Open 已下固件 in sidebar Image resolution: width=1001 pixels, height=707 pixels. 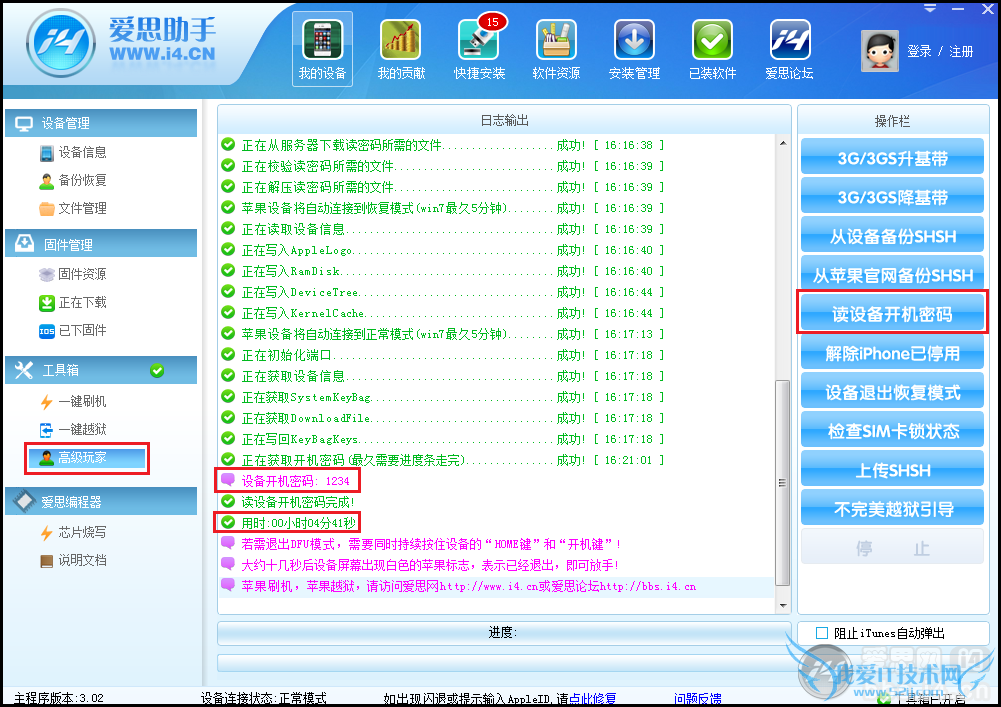[73, 331]
